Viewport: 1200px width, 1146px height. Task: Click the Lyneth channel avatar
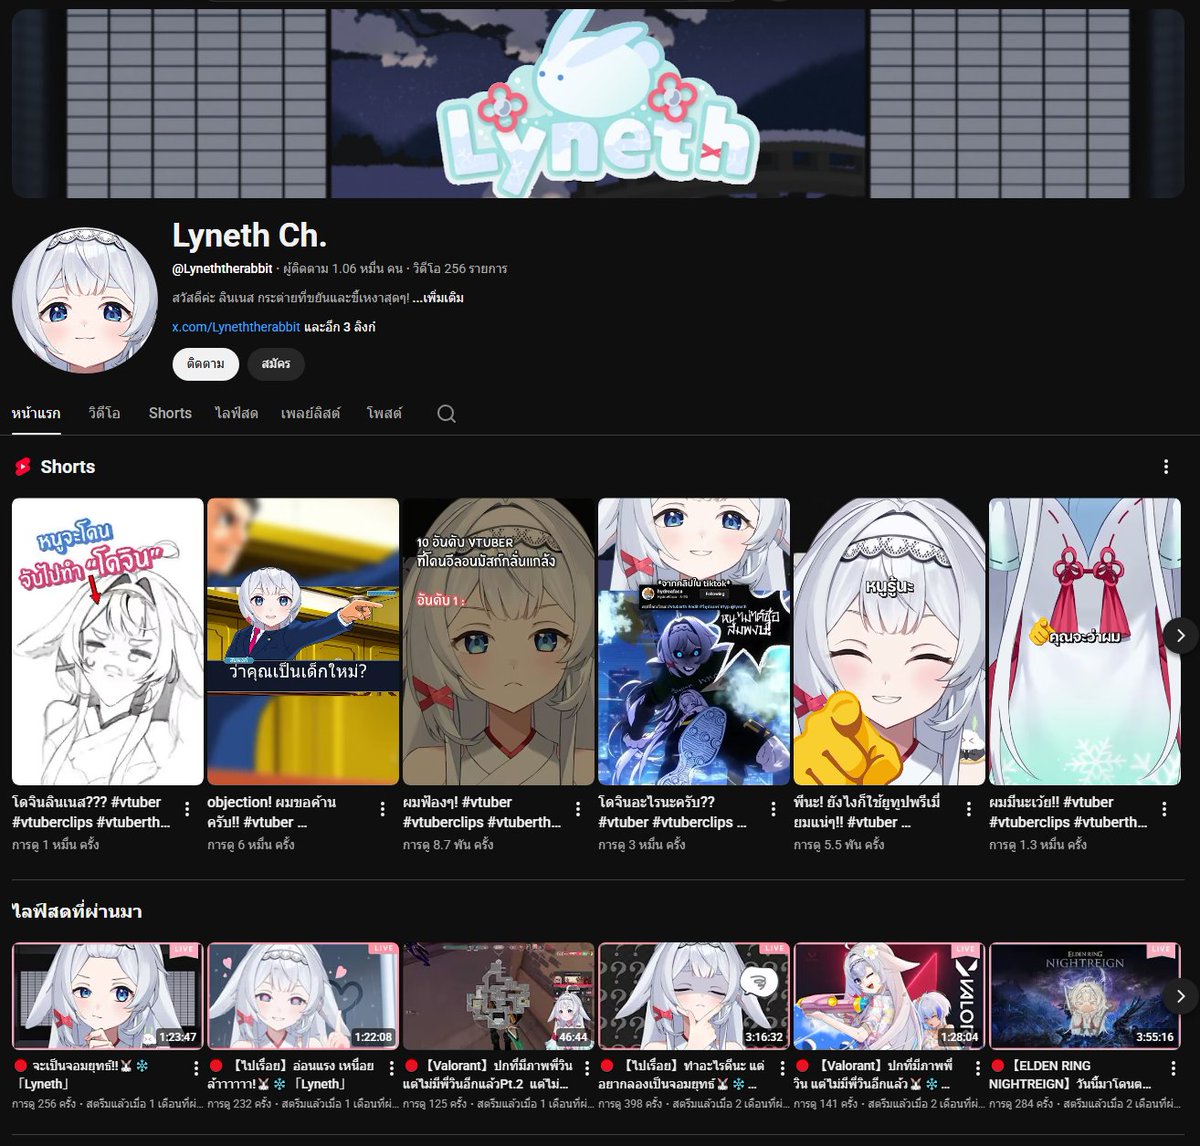(x=85, y=300)
